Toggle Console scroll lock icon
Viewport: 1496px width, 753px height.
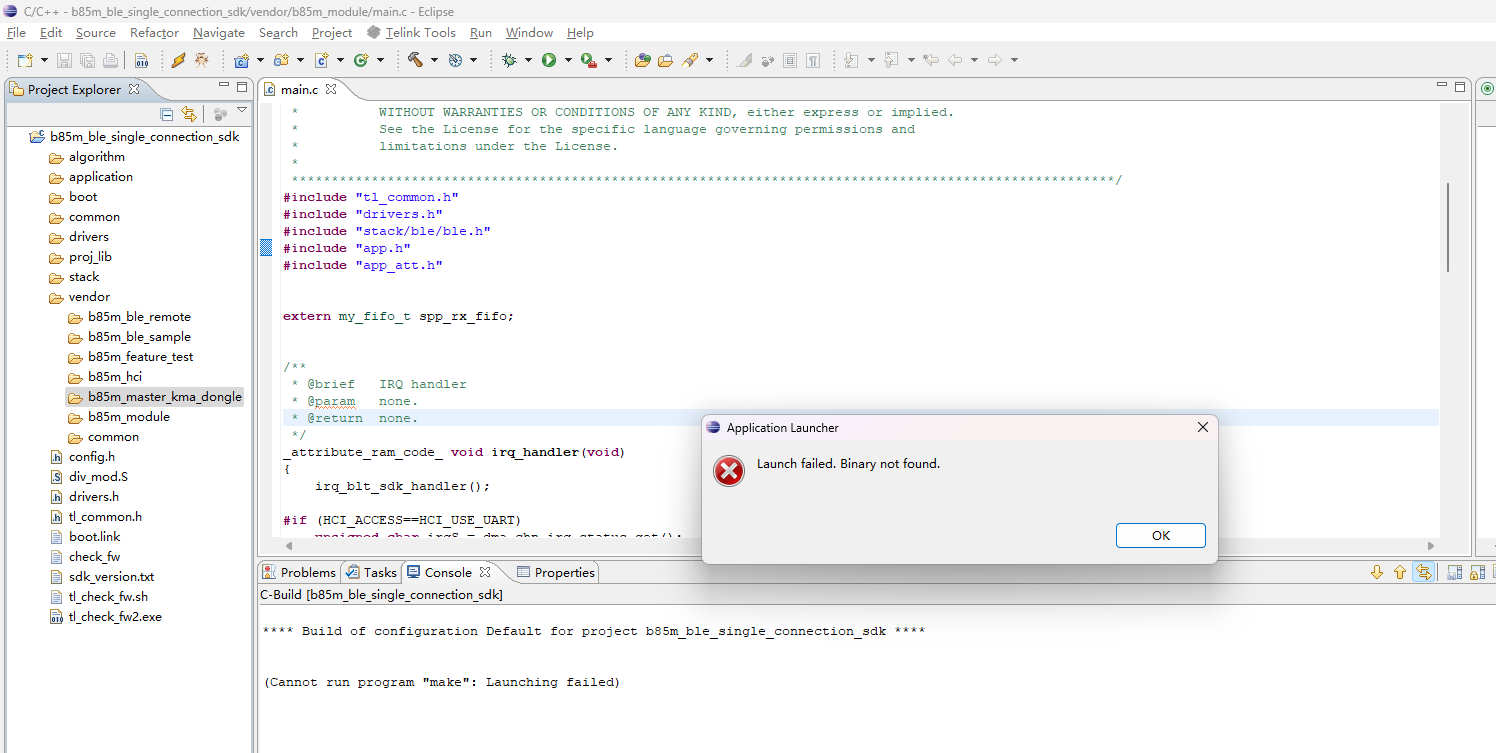[1477, 572]
